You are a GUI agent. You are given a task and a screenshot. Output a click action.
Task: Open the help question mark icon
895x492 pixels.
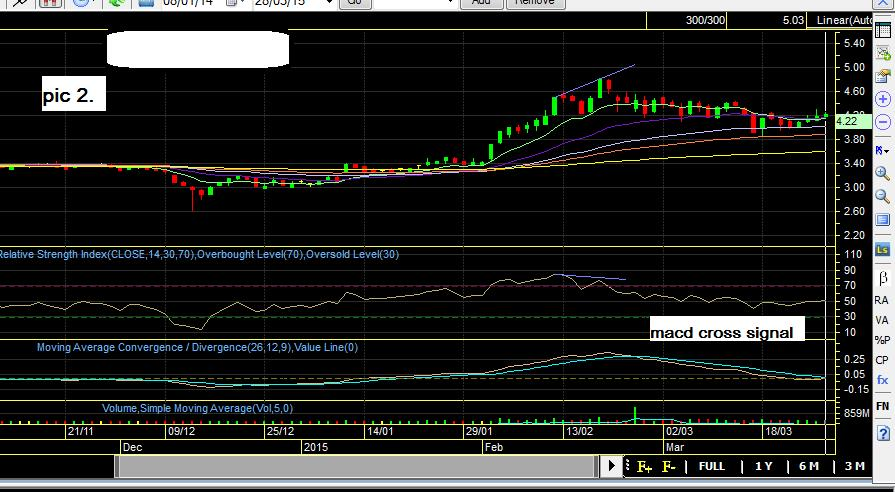[x=882, y=433]
